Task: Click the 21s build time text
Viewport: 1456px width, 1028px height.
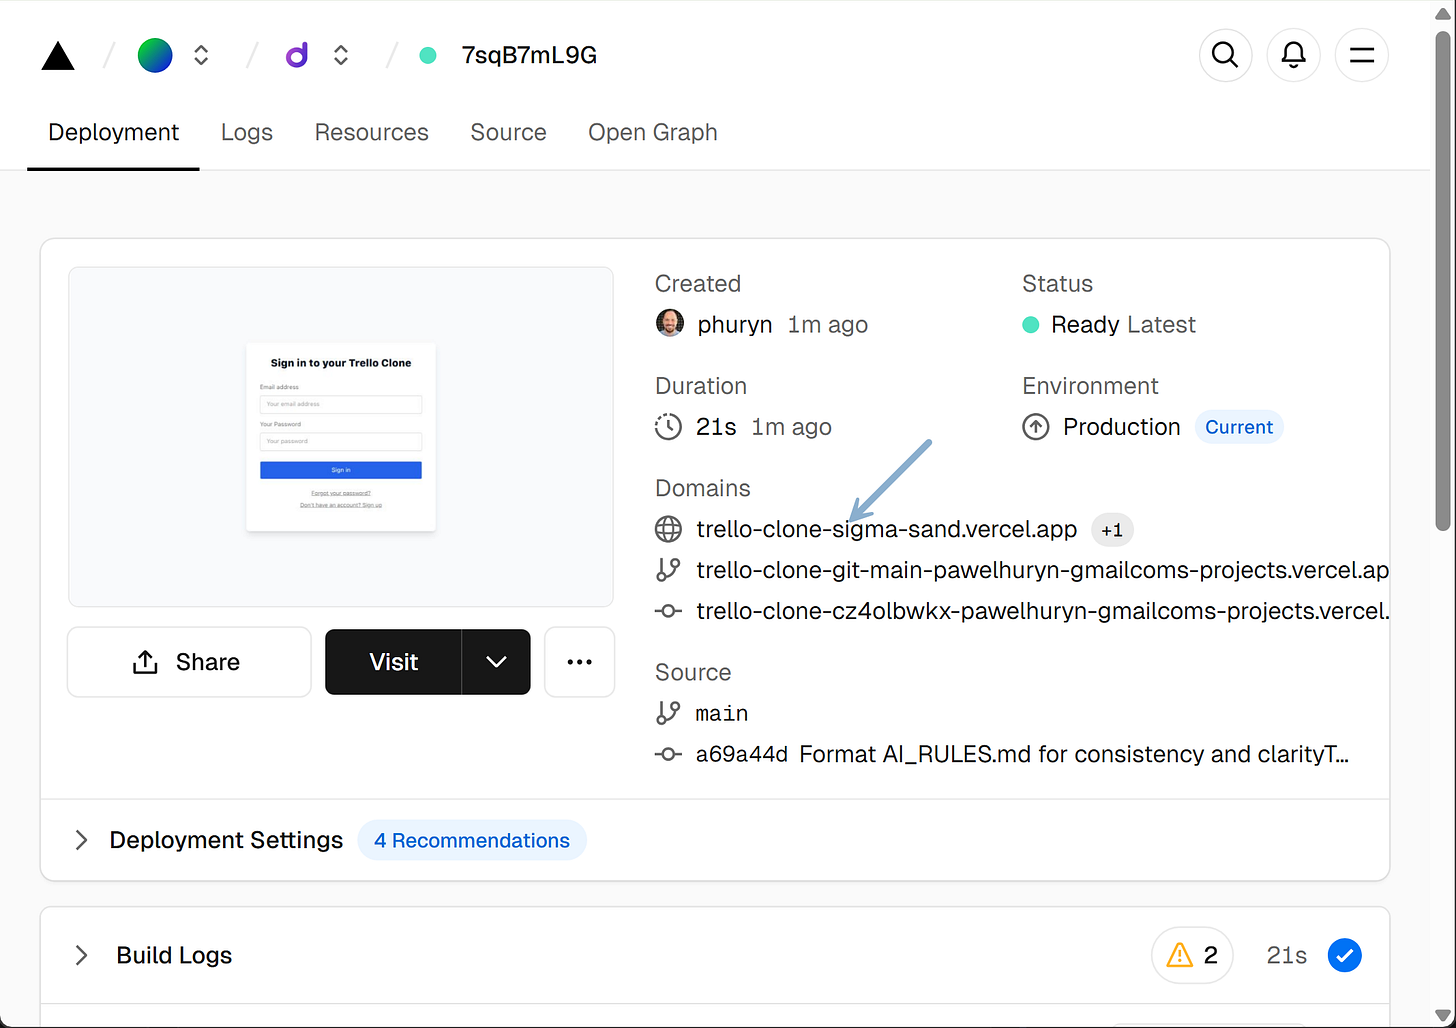Action: [x=1287, y=956]
